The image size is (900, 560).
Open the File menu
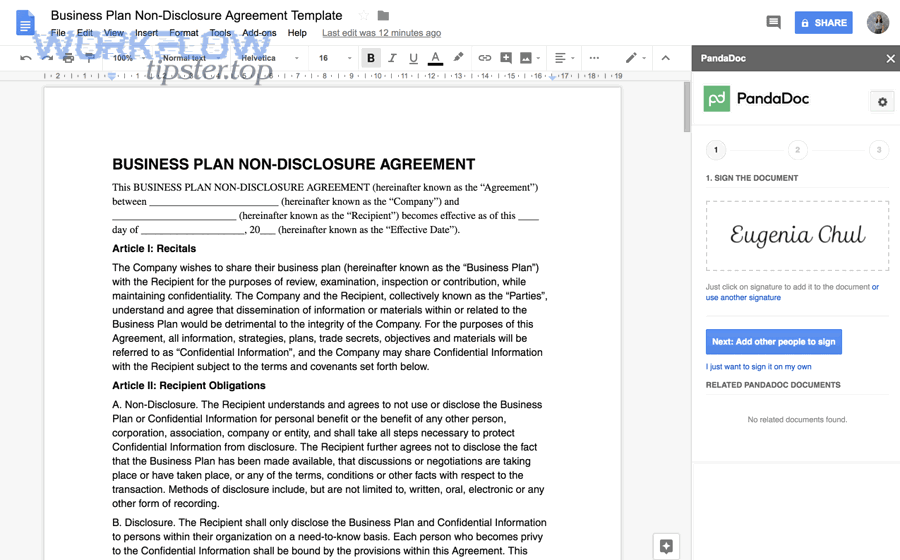(58, 33)
